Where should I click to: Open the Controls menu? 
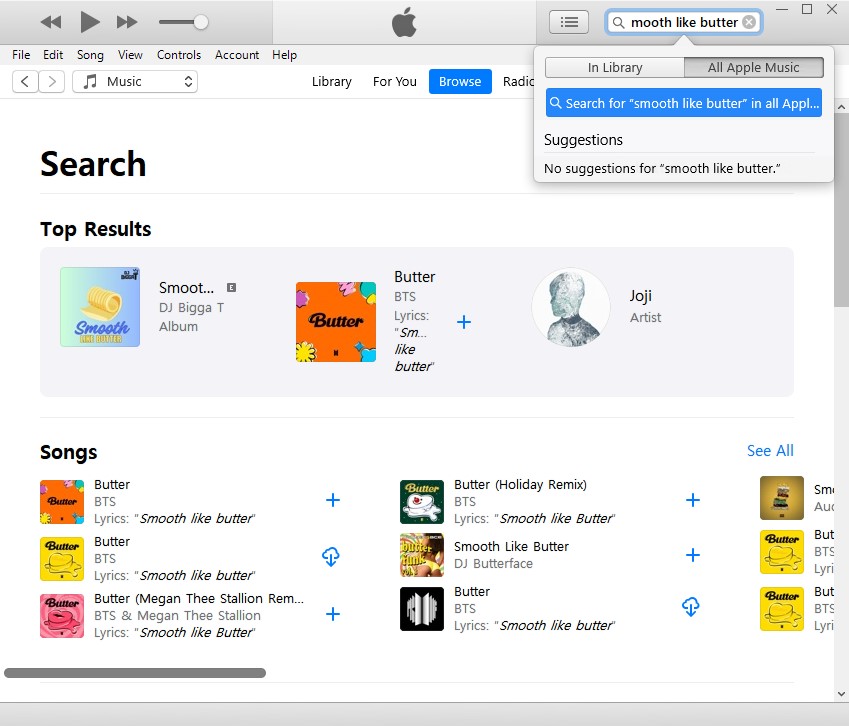[179, 55]
